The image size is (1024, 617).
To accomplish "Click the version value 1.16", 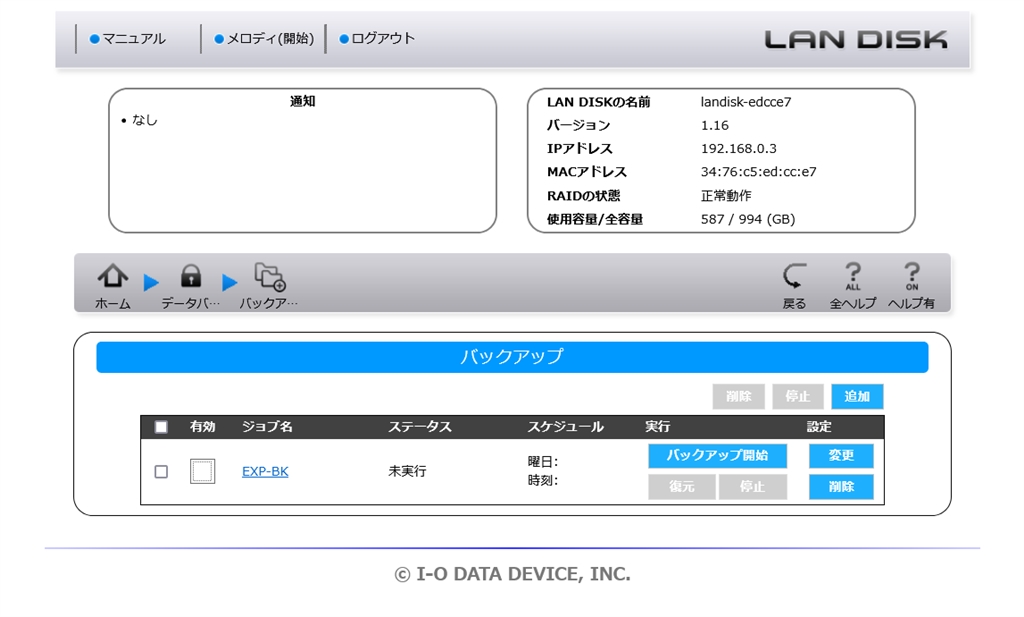I will [714, 125].
